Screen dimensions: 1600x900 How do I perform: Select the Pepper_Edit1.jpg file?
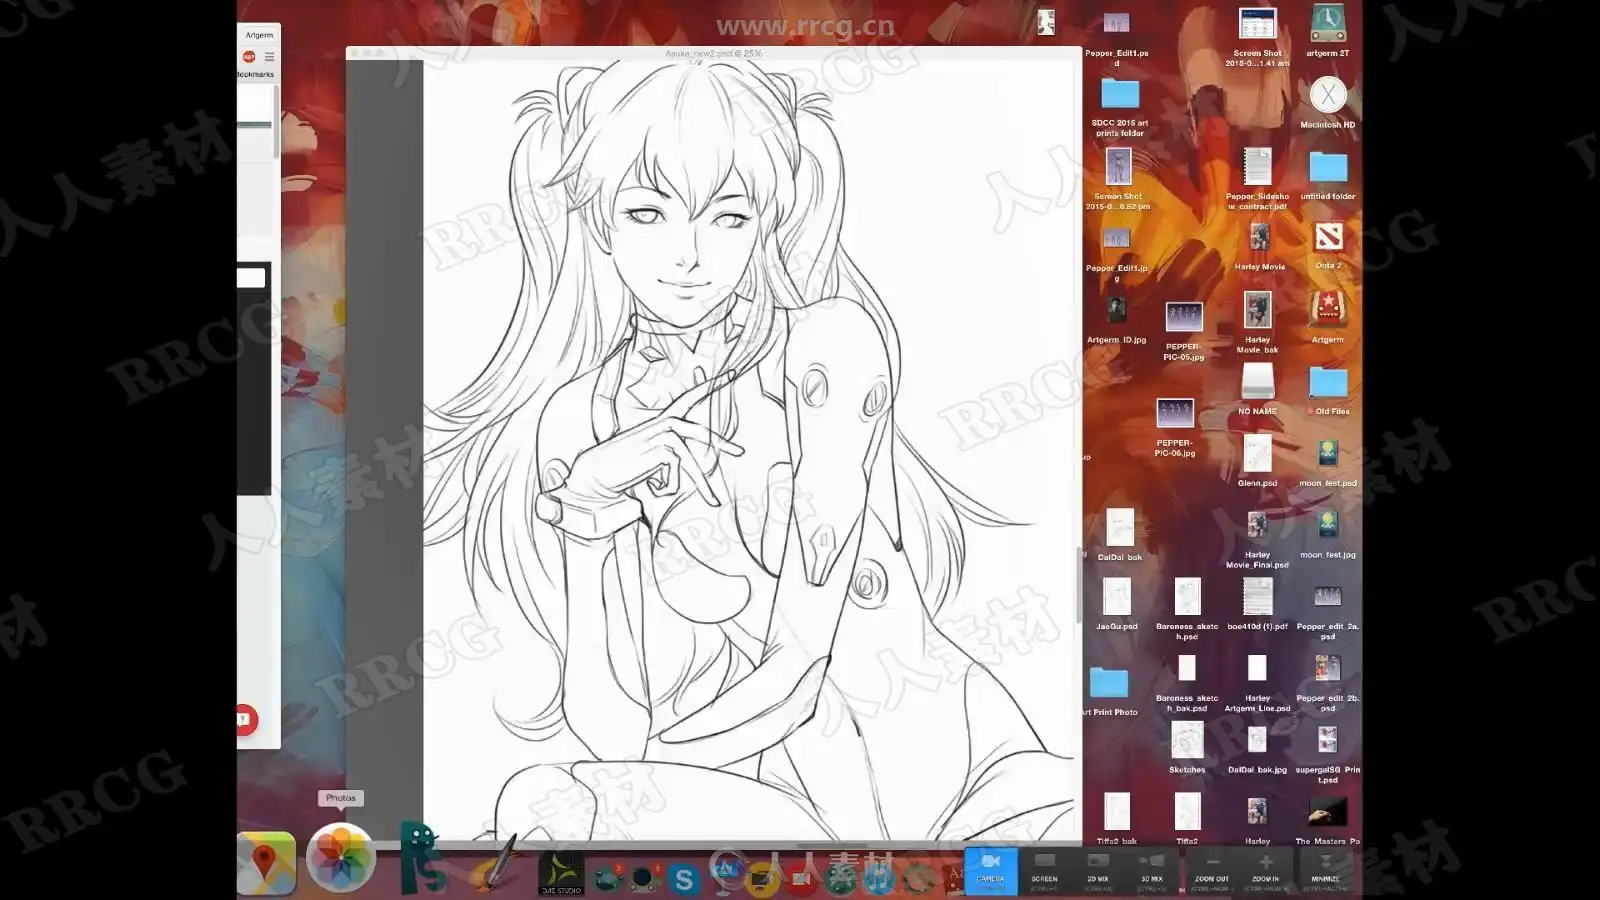(1116, 238)
